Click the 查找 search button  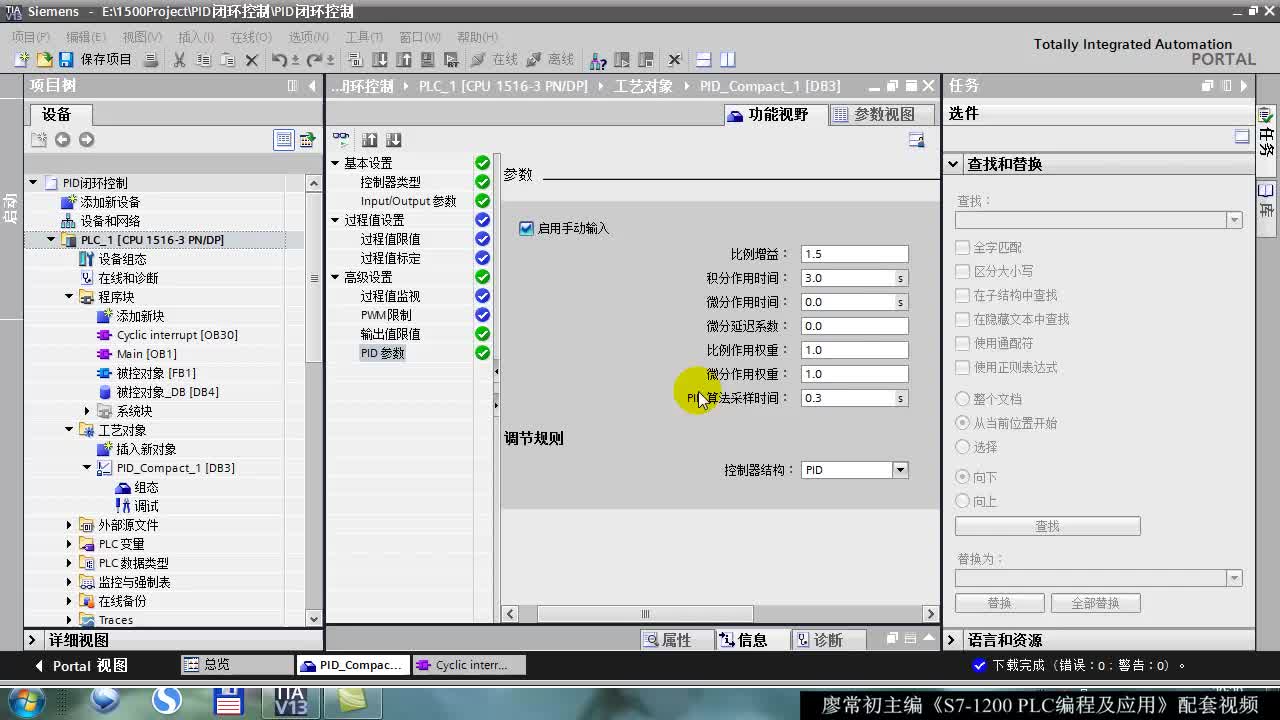point(1047,526)
